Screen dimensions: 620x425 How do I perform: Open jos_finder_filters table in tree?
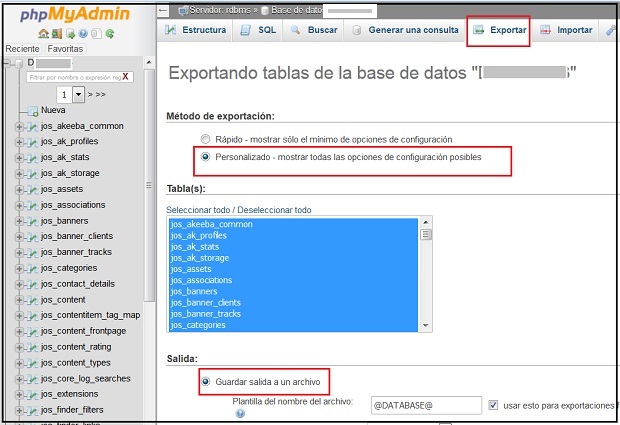click(x=72, y=410)
